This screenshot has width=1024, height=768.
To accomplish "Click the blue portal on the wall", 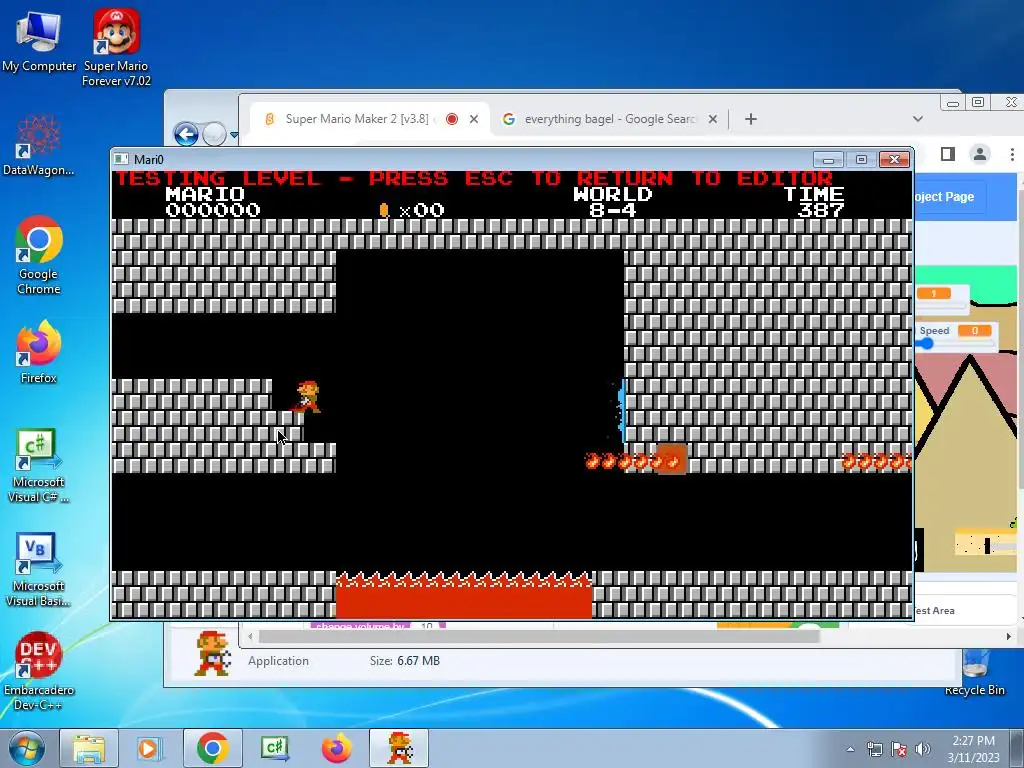I will point(621,411).
